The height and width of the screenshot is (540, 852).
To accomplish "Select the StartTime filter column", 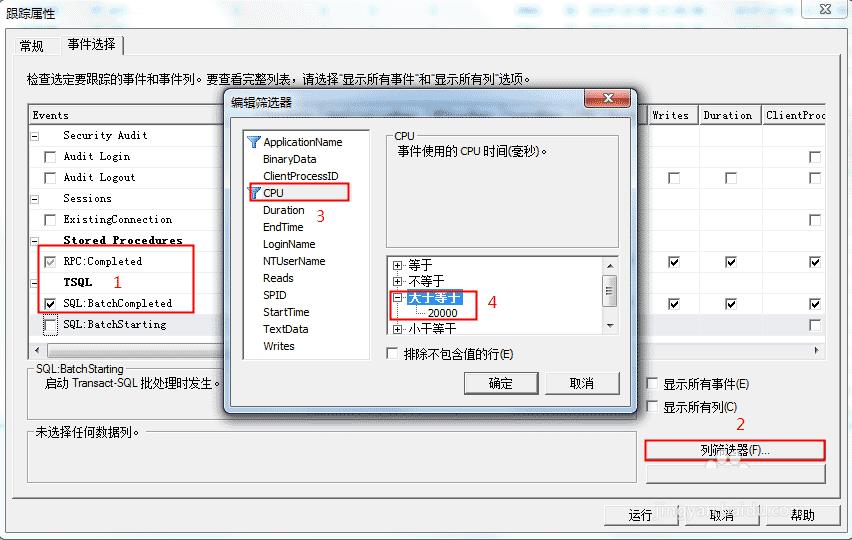I will click(x=286, y=312).
